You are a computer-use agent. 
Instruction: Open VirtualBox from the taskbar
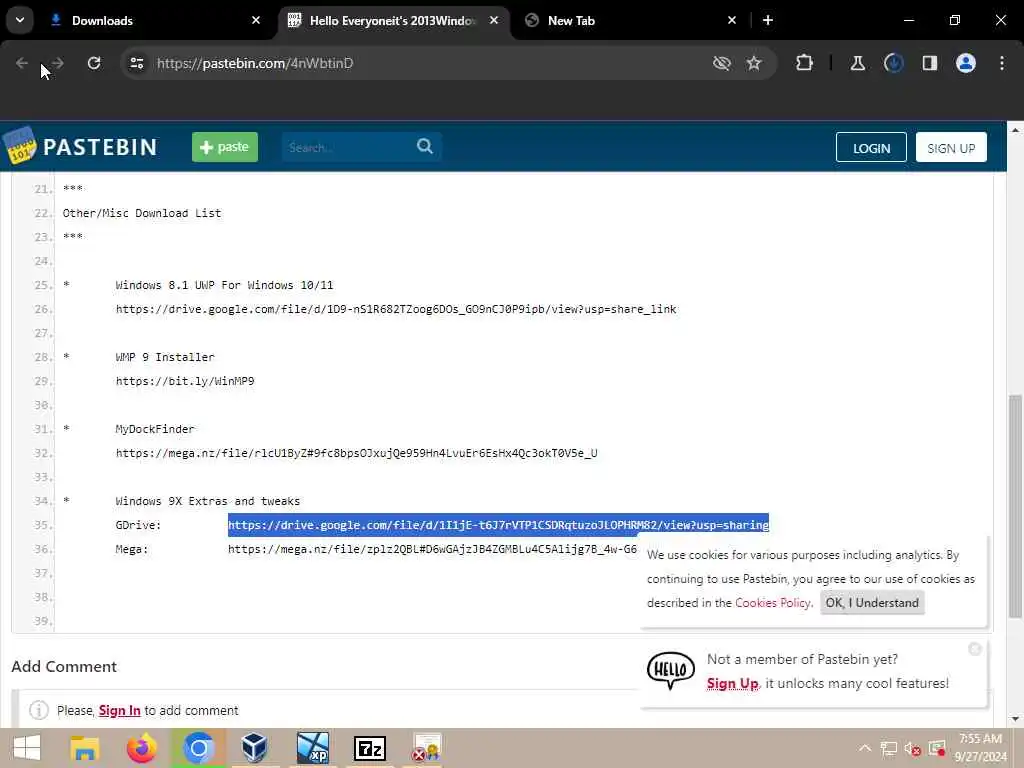tap(254, 748)
